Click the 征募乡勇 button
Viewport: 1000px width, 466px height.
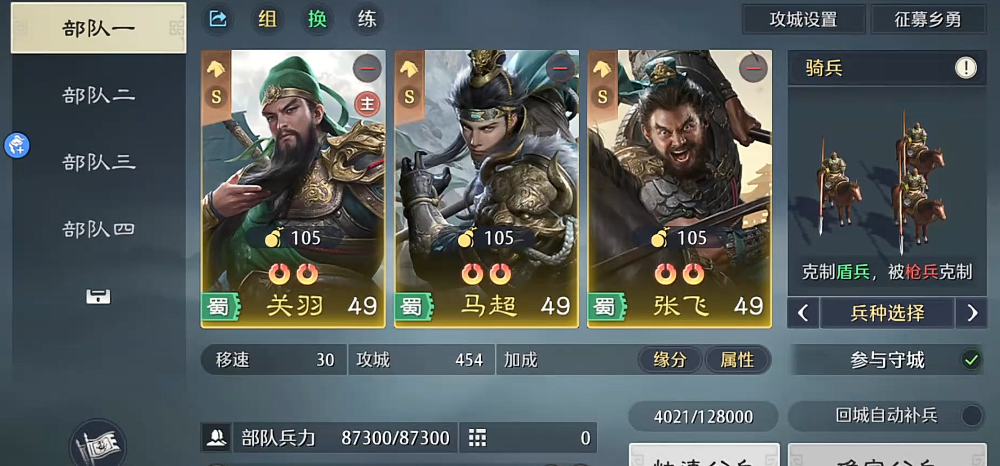point(927,19)
